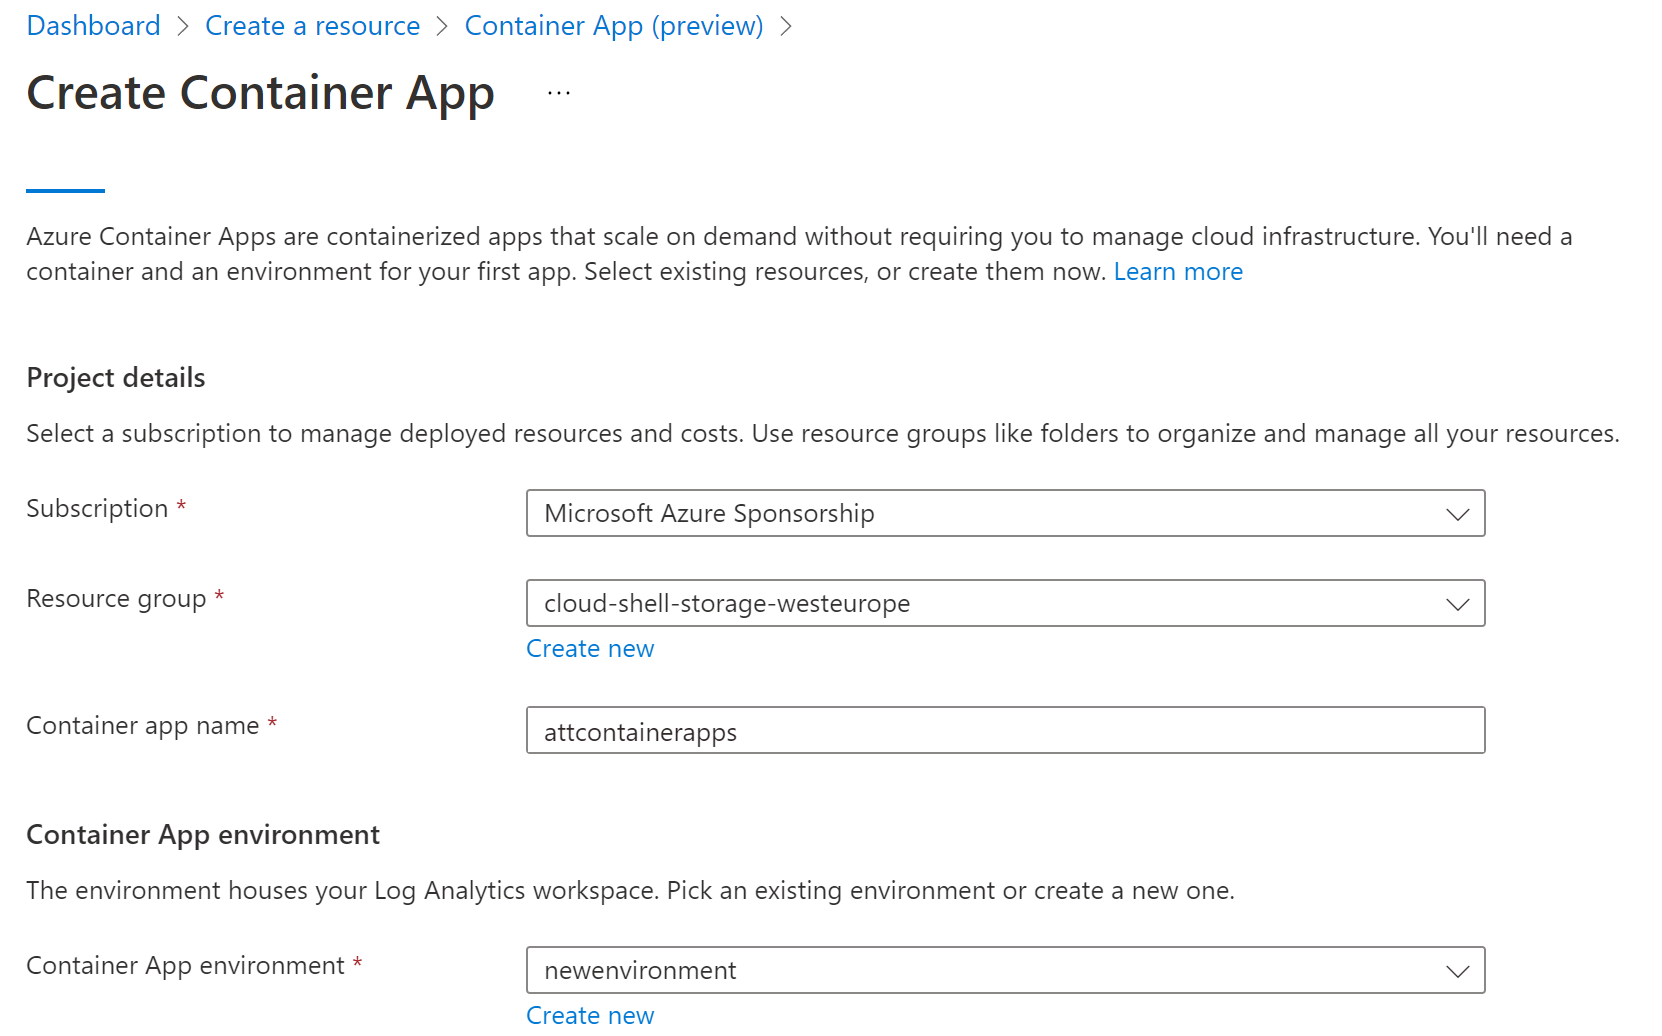Click the Container app name label
The image size is (1662, 1036).
[143, 726]
